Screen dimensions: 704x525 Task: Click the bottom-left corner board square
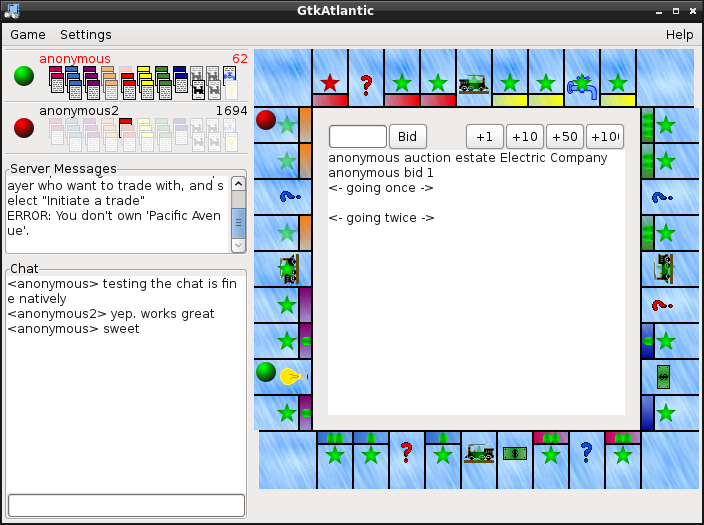click(288, 460)
